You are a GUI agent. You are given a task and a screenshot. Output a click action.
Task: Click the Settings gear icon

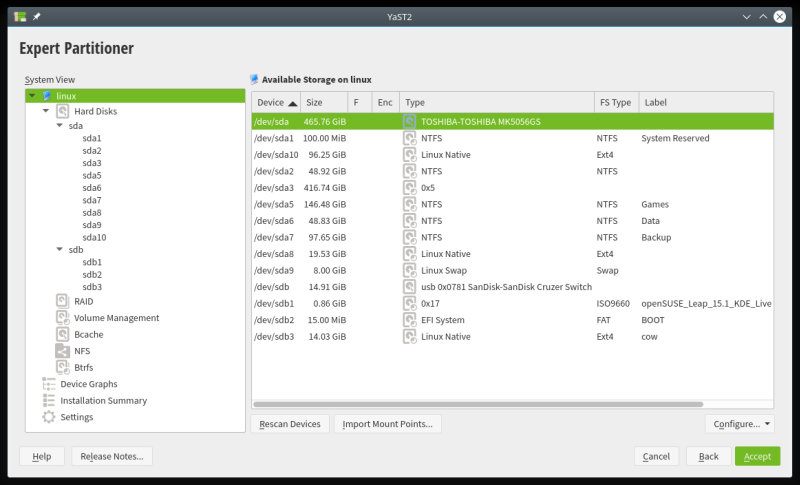click(x=49, y=417)
